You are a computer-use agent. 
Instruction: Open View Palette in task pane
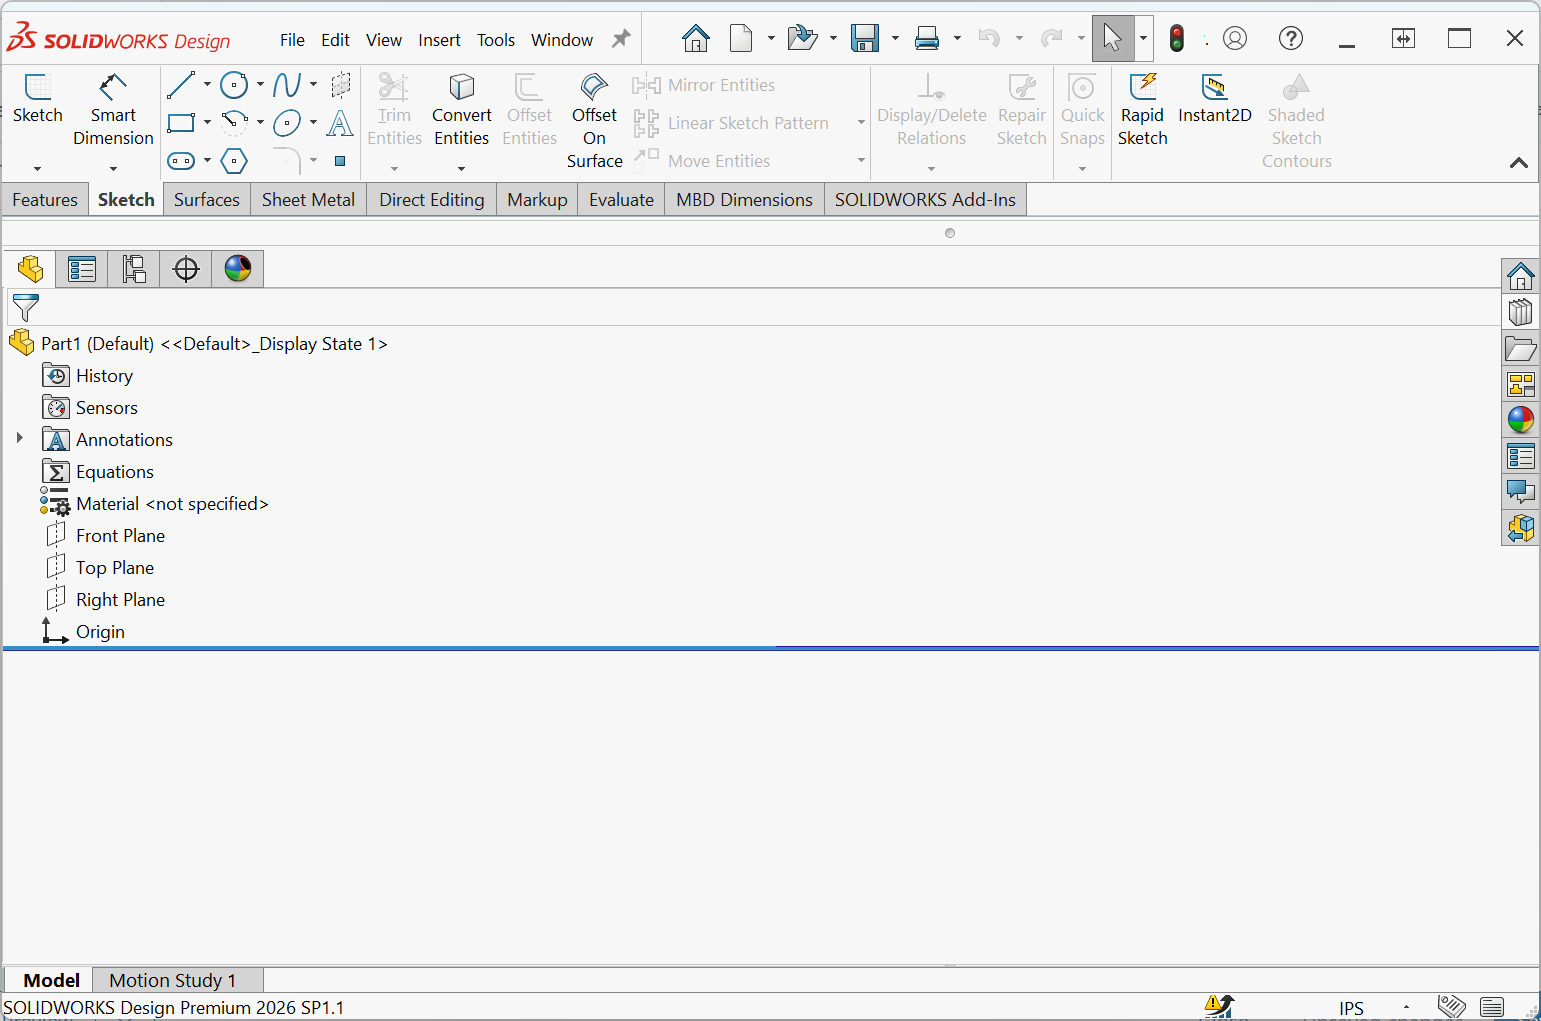[x=1520, y=384]
